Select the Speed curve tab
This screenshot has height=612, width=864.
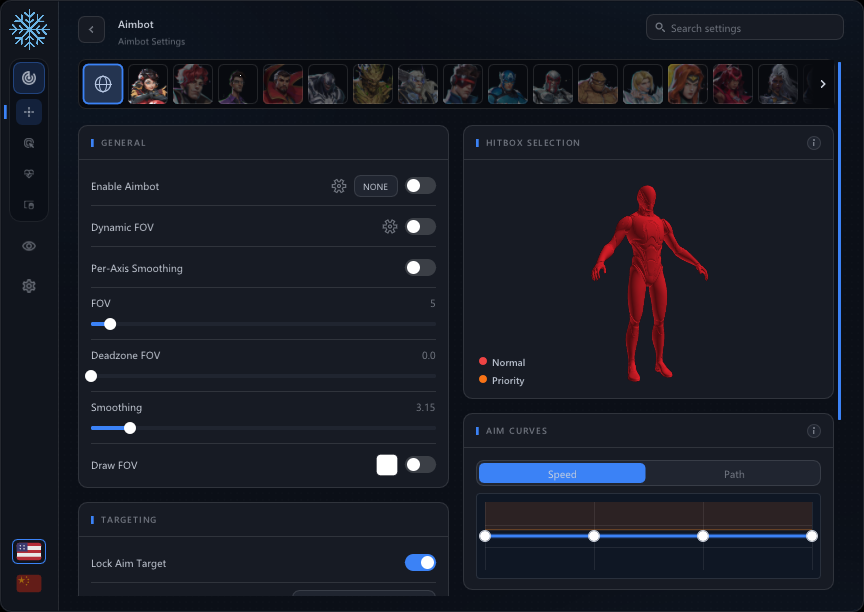(562, 474)
